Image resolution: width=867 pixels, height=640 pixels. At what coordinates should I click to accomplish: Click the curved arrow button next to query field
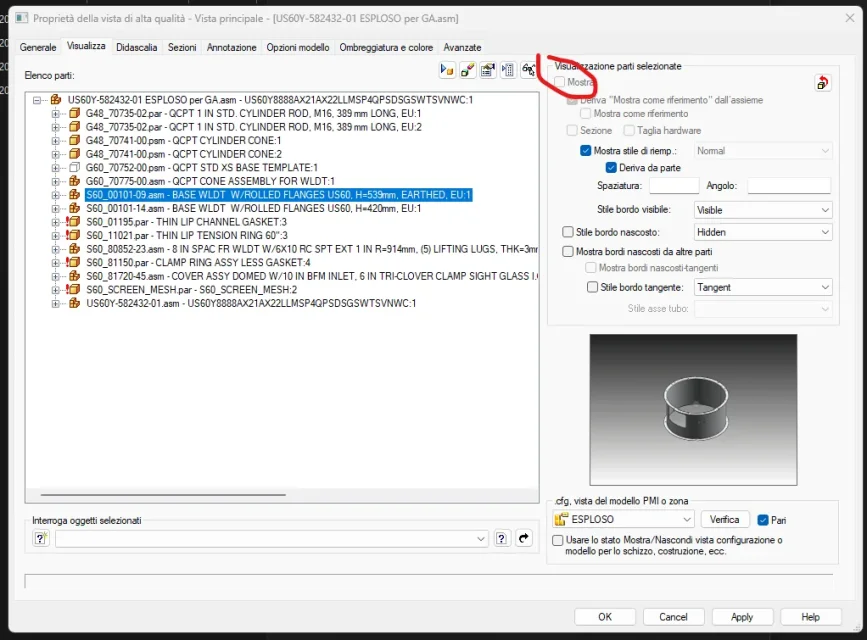[x=524, y=538]
